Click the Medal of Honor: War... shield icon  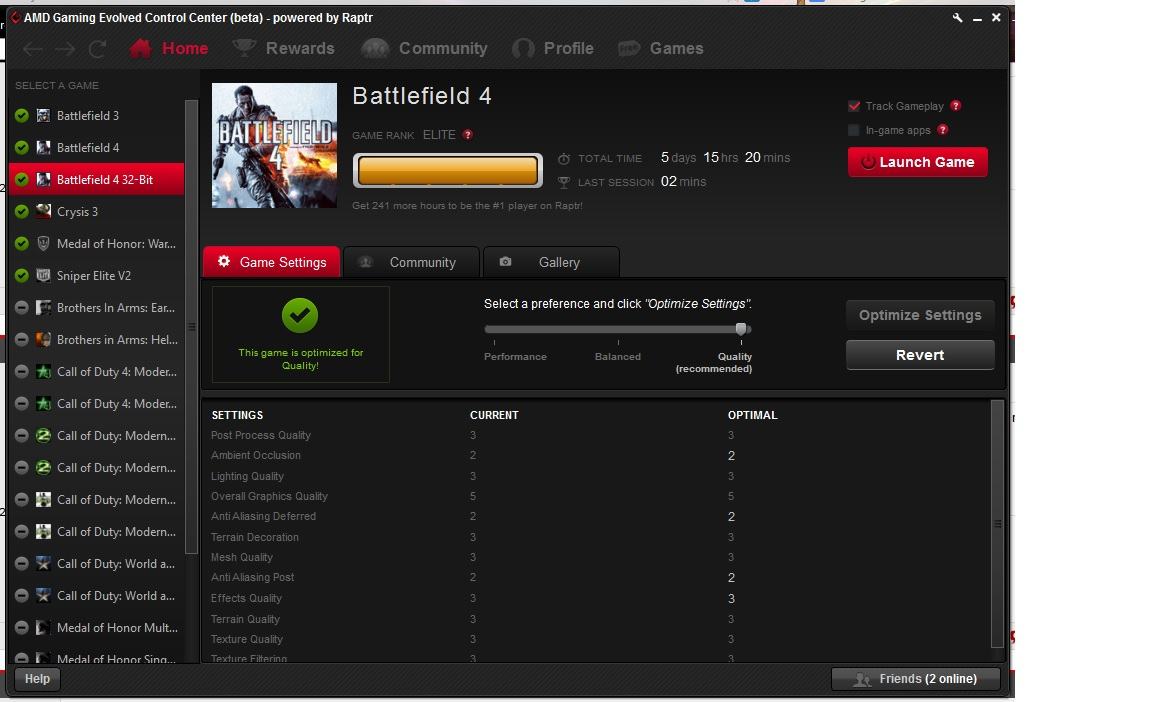43,244
